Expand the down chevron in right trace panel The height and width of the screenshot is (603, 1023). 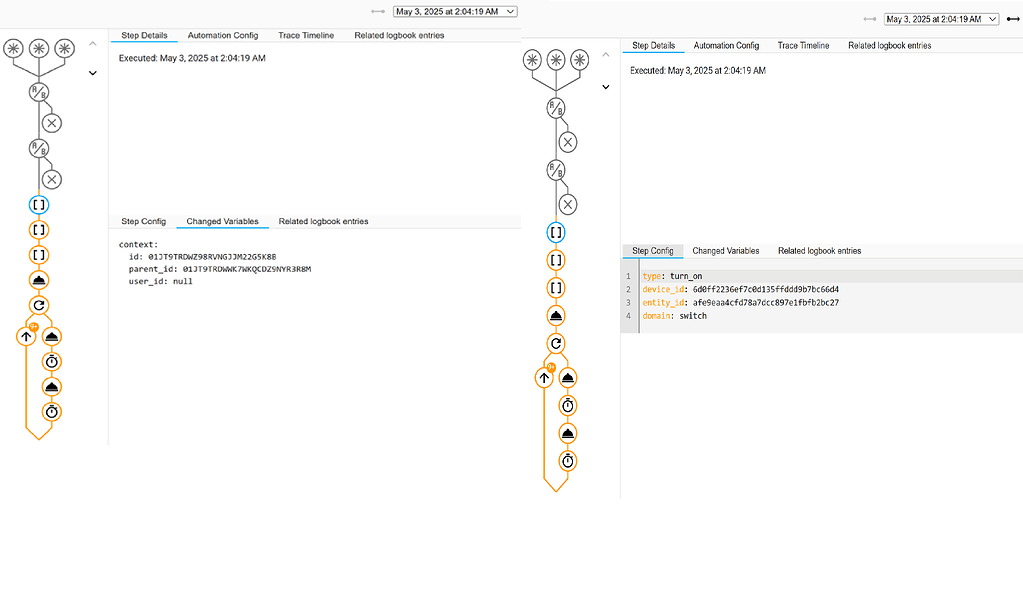click(605, 87)
